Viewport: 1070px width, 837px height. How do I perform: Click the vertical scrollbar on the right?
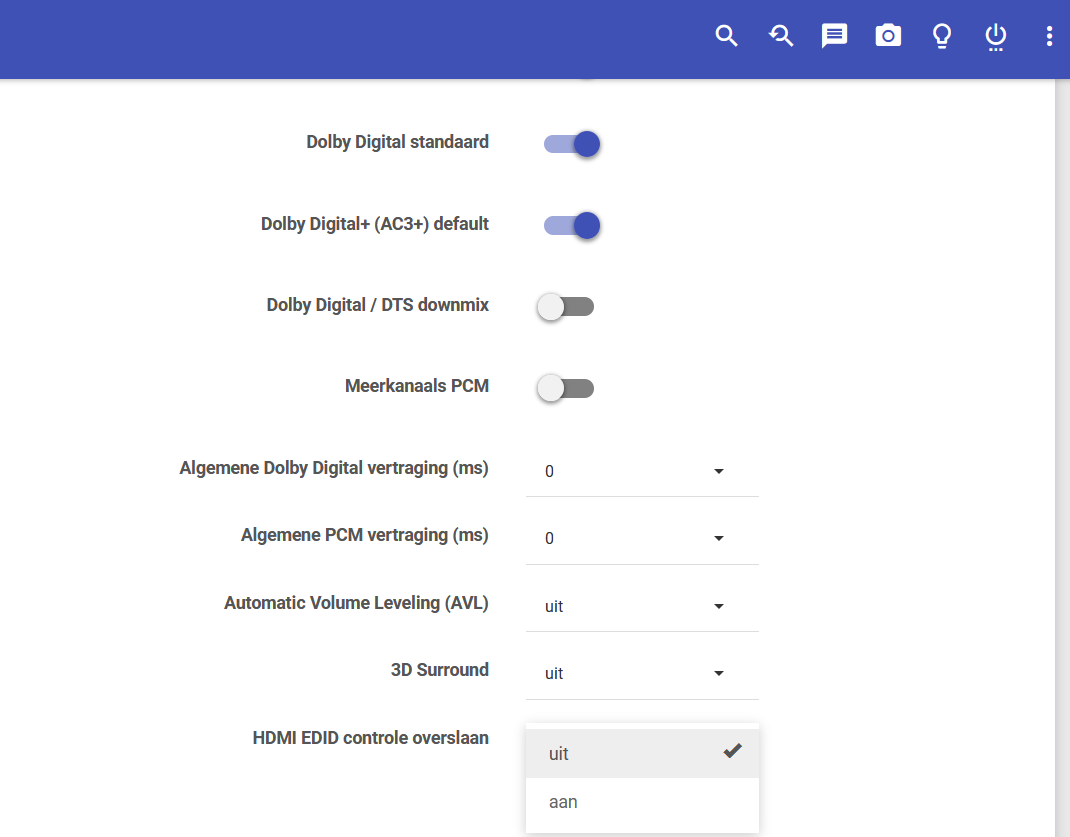point(1062,458)
